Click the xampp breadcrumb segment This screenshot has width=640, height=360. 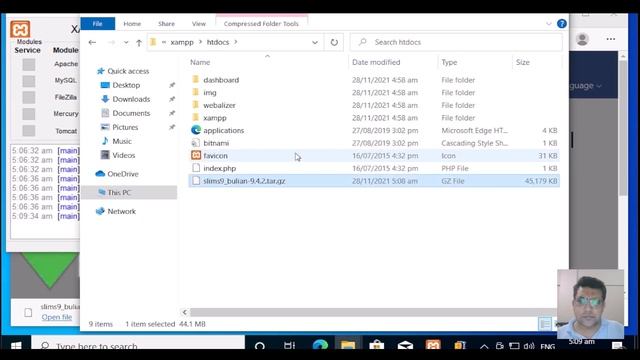(x=182, y=42)
